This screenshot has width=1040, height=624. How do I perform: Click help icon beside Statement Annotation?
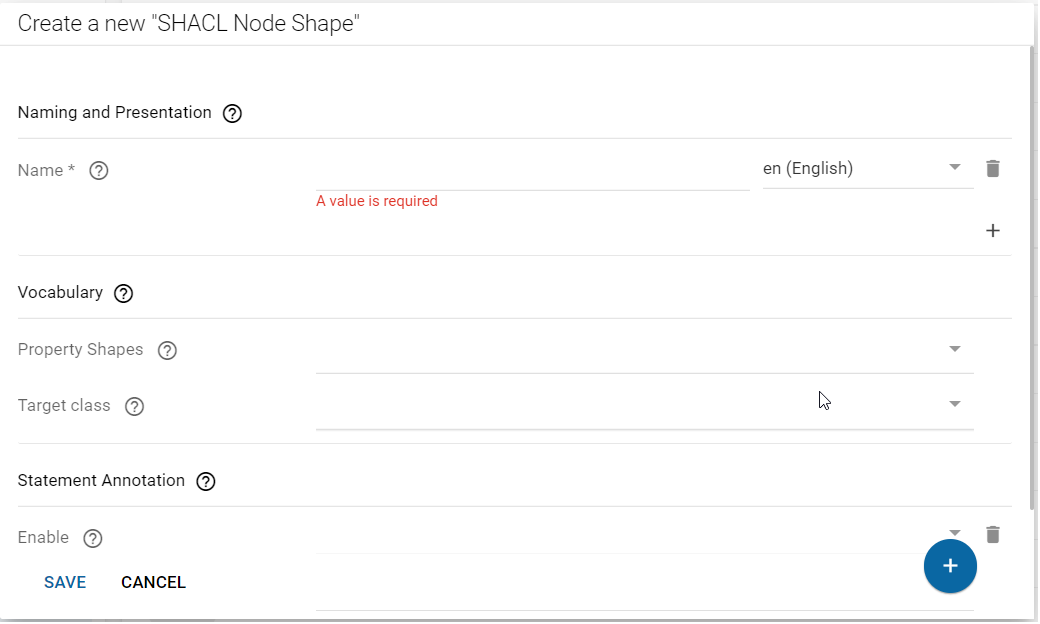205,482
